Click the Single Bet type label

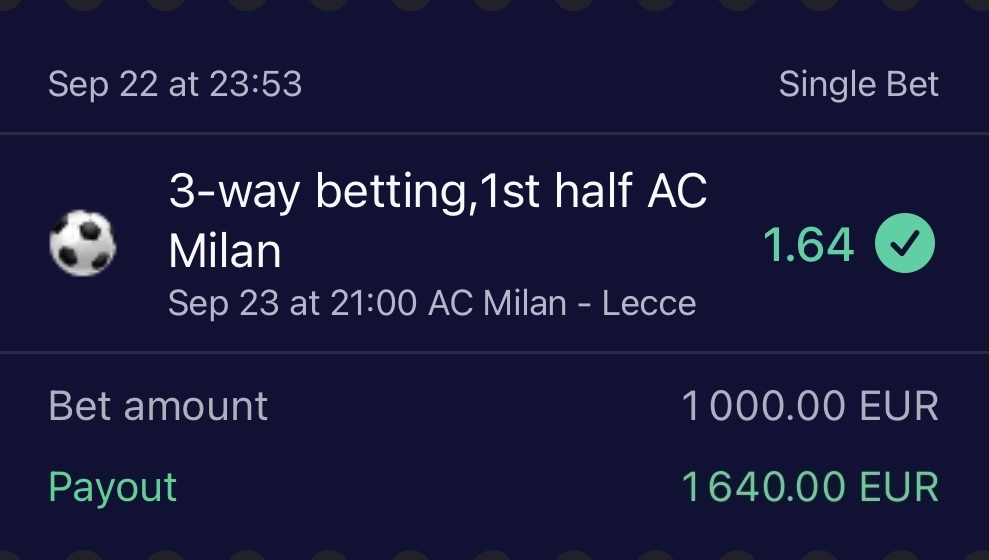(858, 85)
